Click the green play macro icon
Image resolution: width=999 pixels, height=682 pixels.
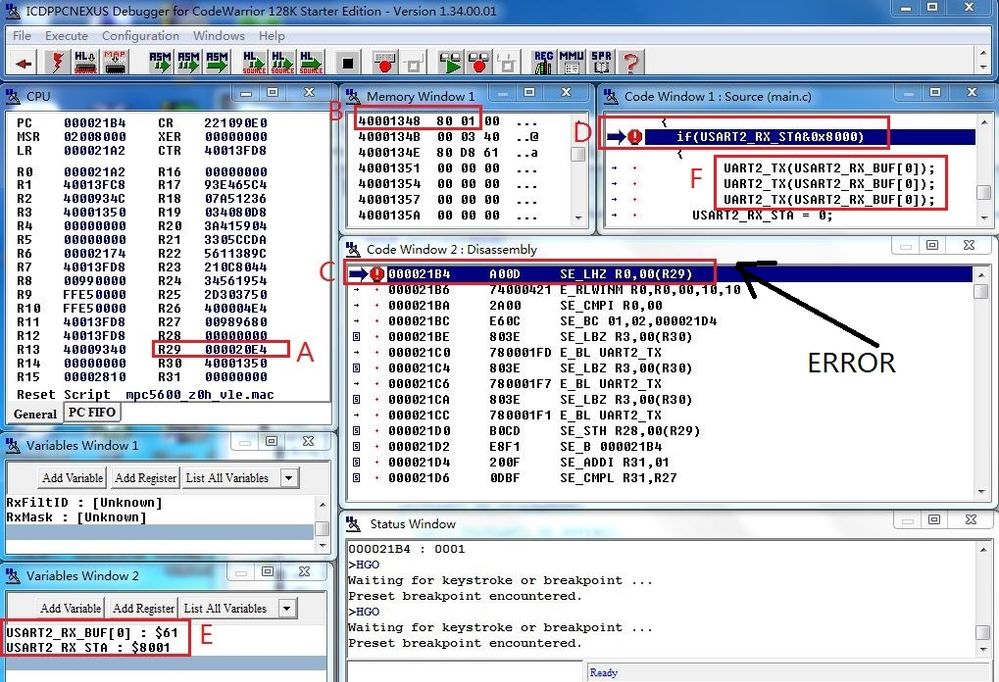(450, 63)
